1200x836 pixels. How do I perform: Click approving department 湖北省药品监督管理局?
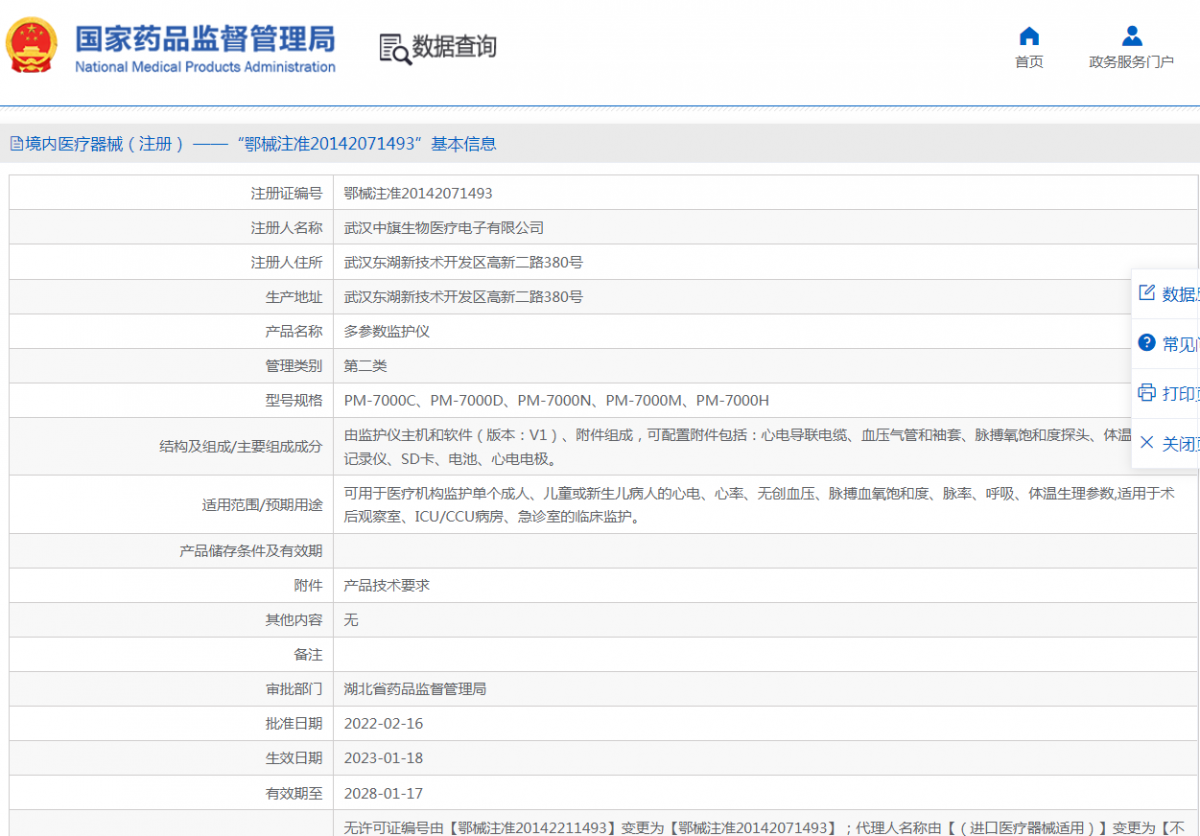pyautogui.click(x=415, y=689)
